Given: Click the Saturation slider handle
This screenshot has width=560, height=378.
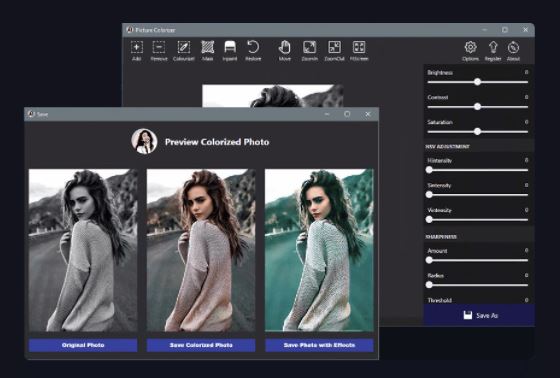Looking at the screenshot, I should coord(478,131).
